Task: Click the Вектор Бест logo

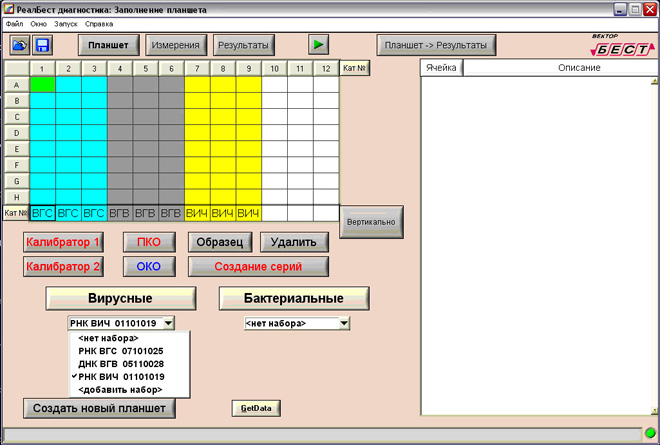Action: click(x=622, y=45)
